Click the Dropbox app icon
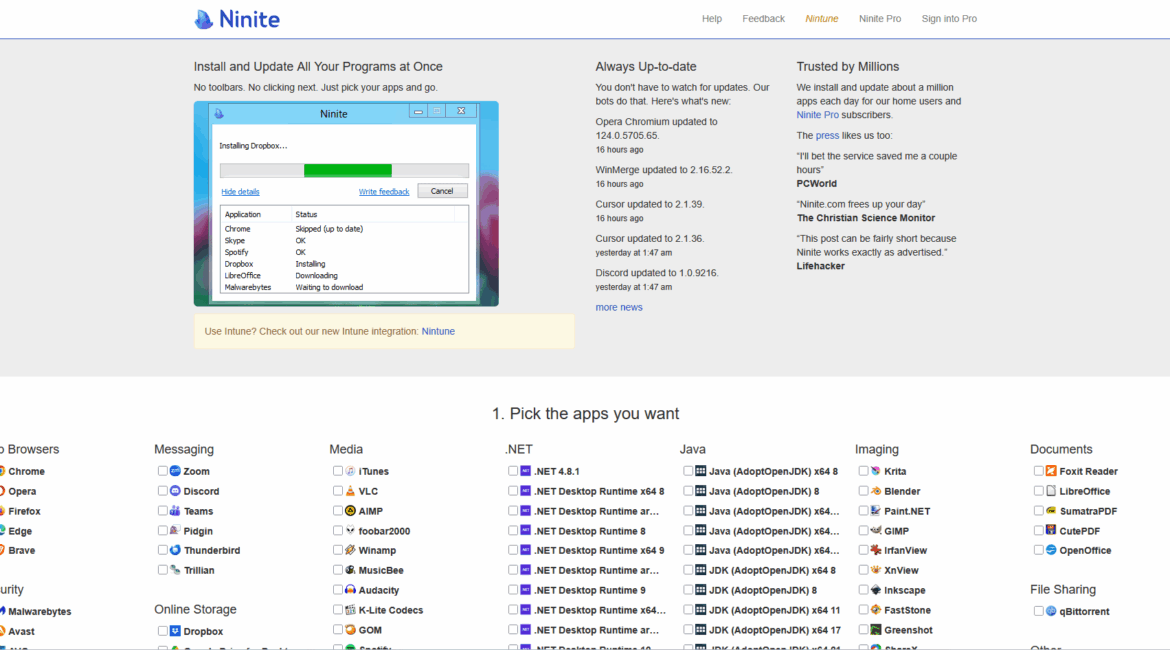Viewport: 1170px width, 650px height. pos(175,631)
